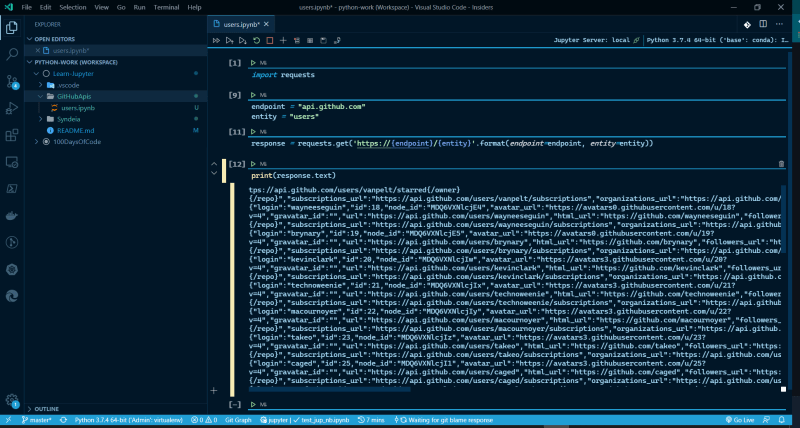Restart the Jupyter kernel
Image resolution: width=800 pixels, height=428 pixels.
(x=257, y=40)
